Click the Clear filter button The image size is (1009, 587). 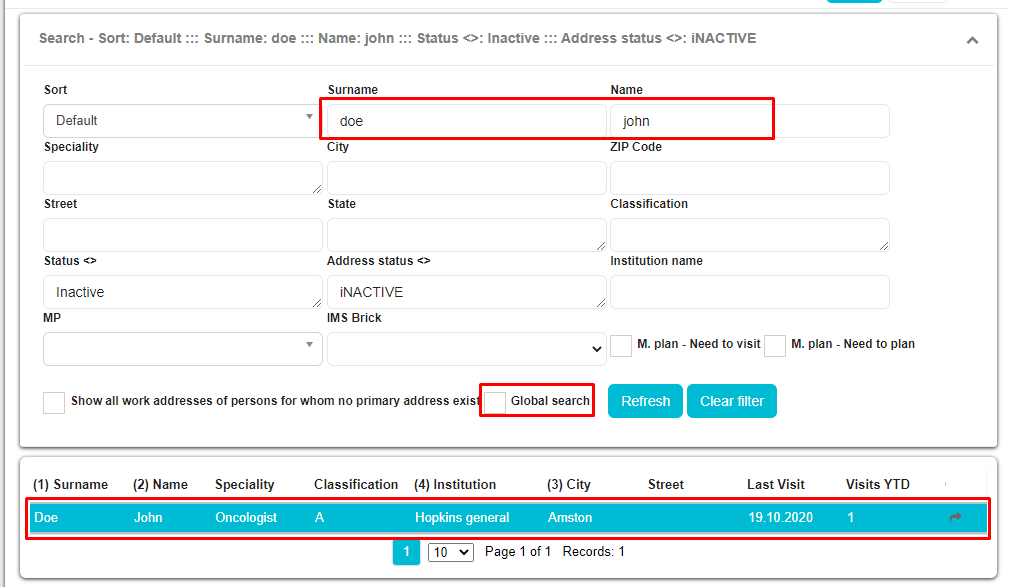tap(731, 401)
